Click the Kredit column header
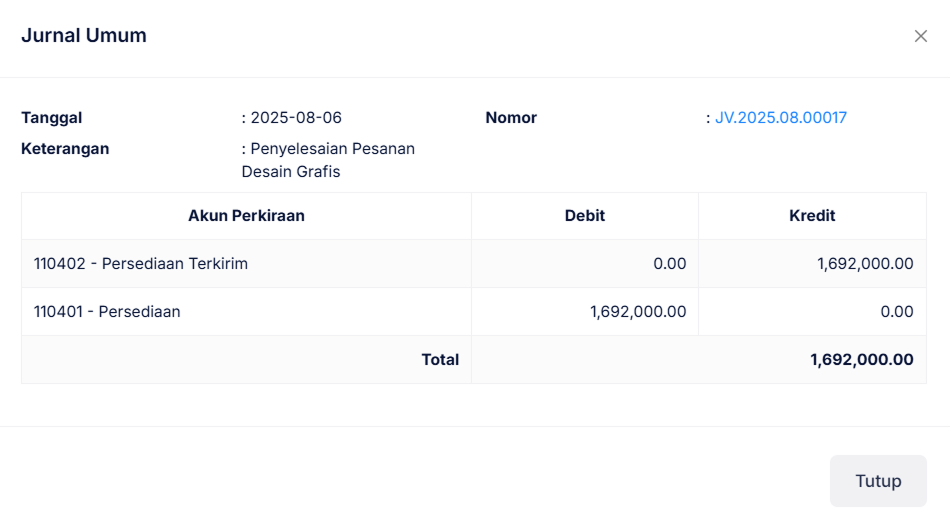 (812, 216)
